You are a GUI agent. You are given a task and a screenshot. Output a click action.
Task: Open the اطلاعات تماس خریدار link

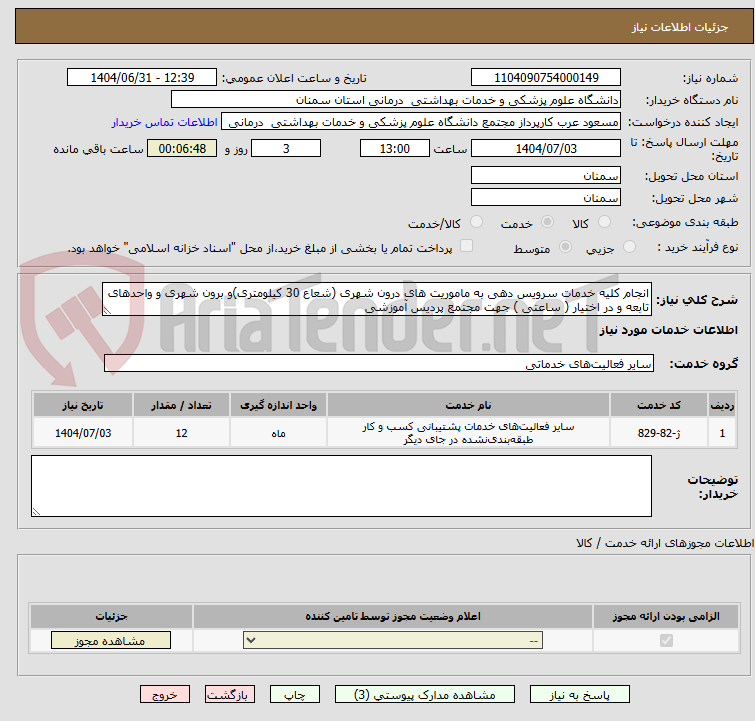[x=165, y=122]
